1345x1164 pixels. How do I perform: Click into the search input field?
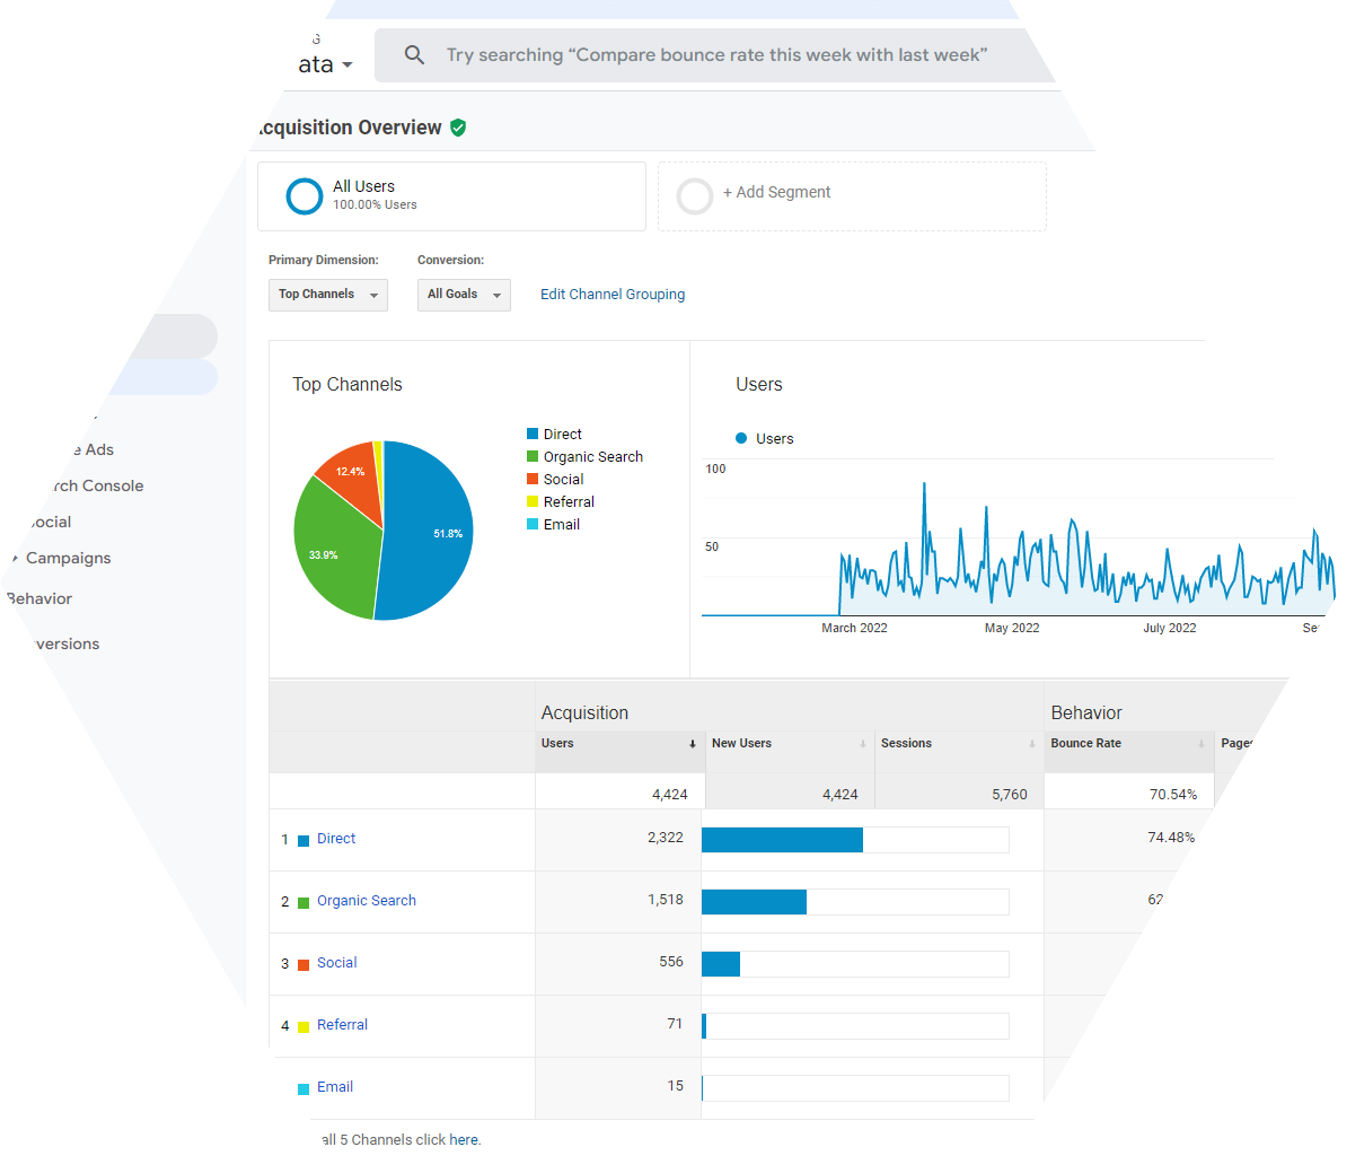click(x=715, y=55)
